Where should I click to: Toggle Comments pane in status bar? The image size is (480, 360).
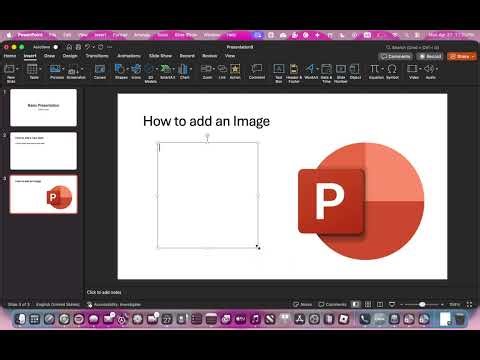[332, 304]
